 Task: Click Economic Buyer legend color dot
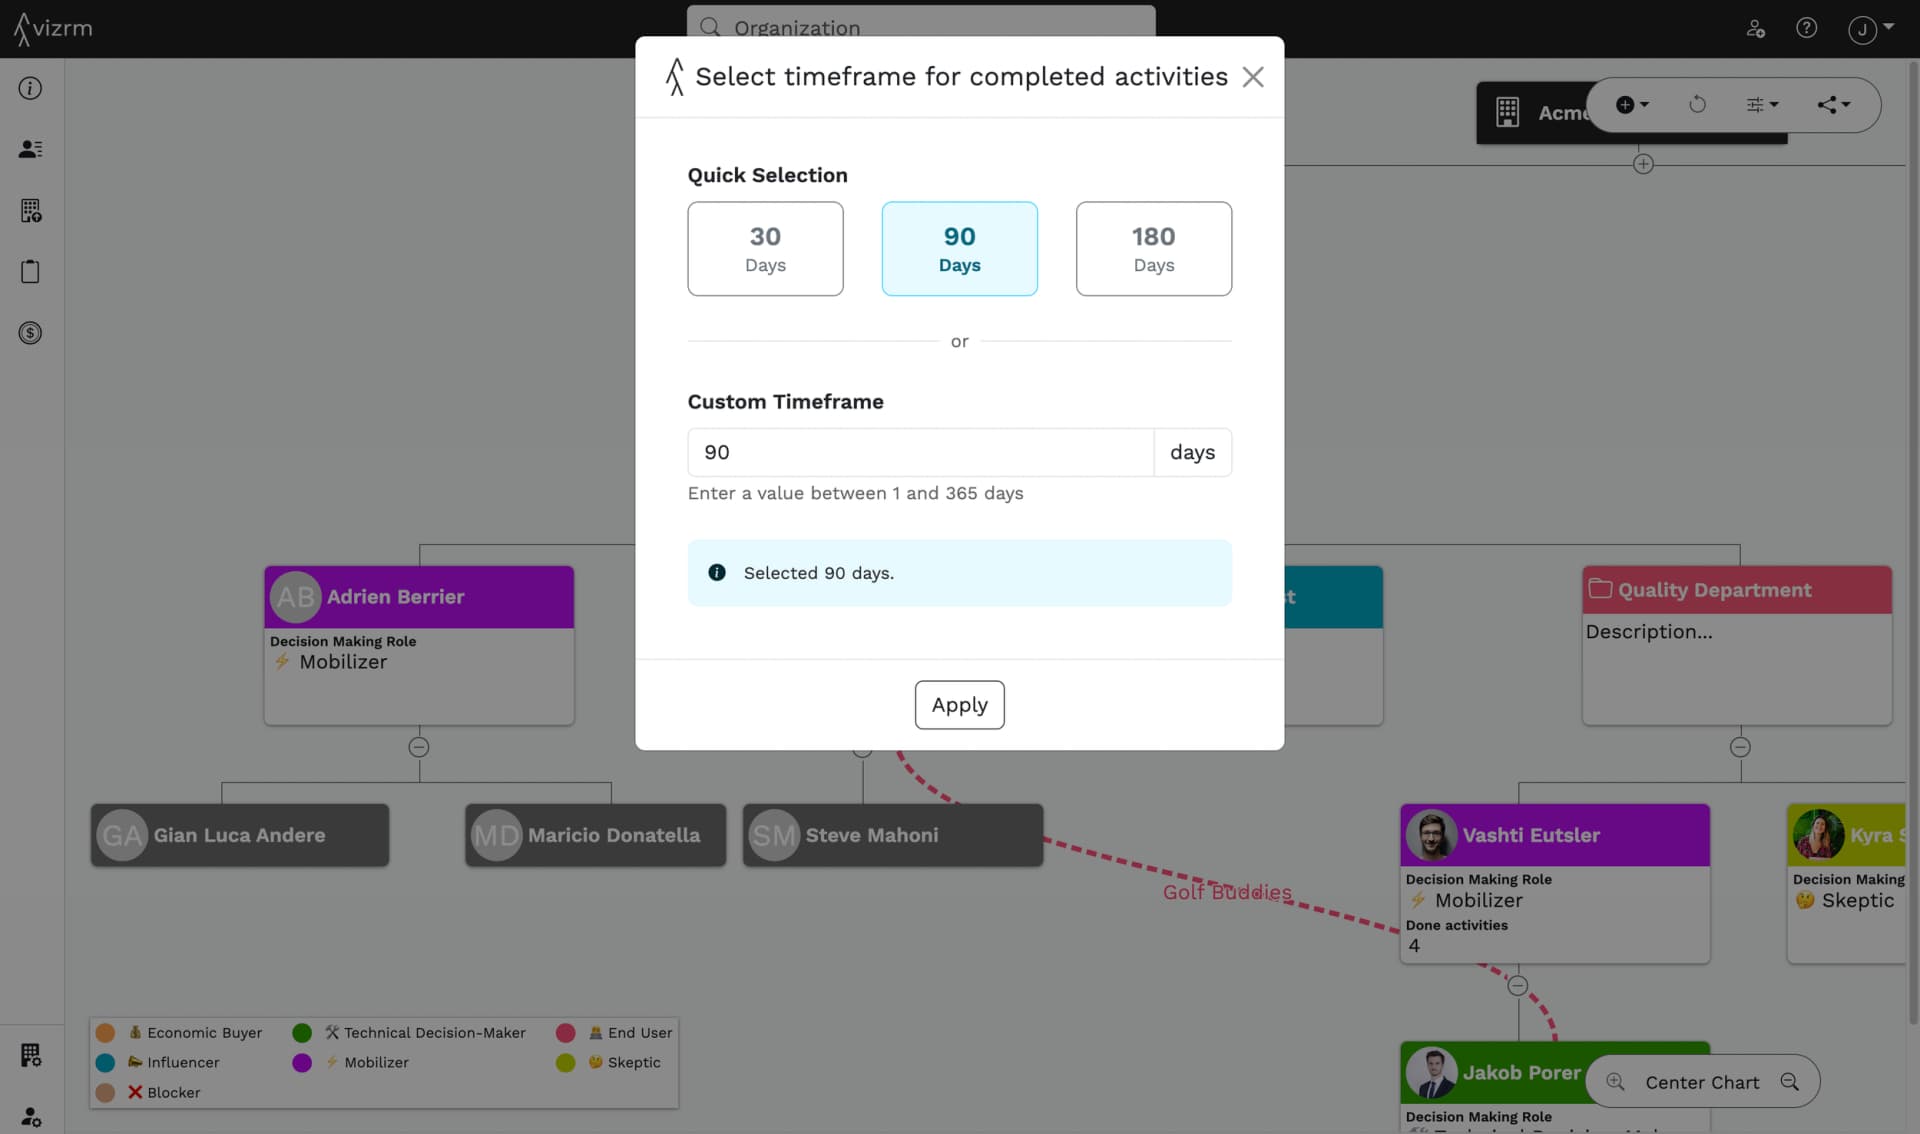click(x=105, y=1032)
